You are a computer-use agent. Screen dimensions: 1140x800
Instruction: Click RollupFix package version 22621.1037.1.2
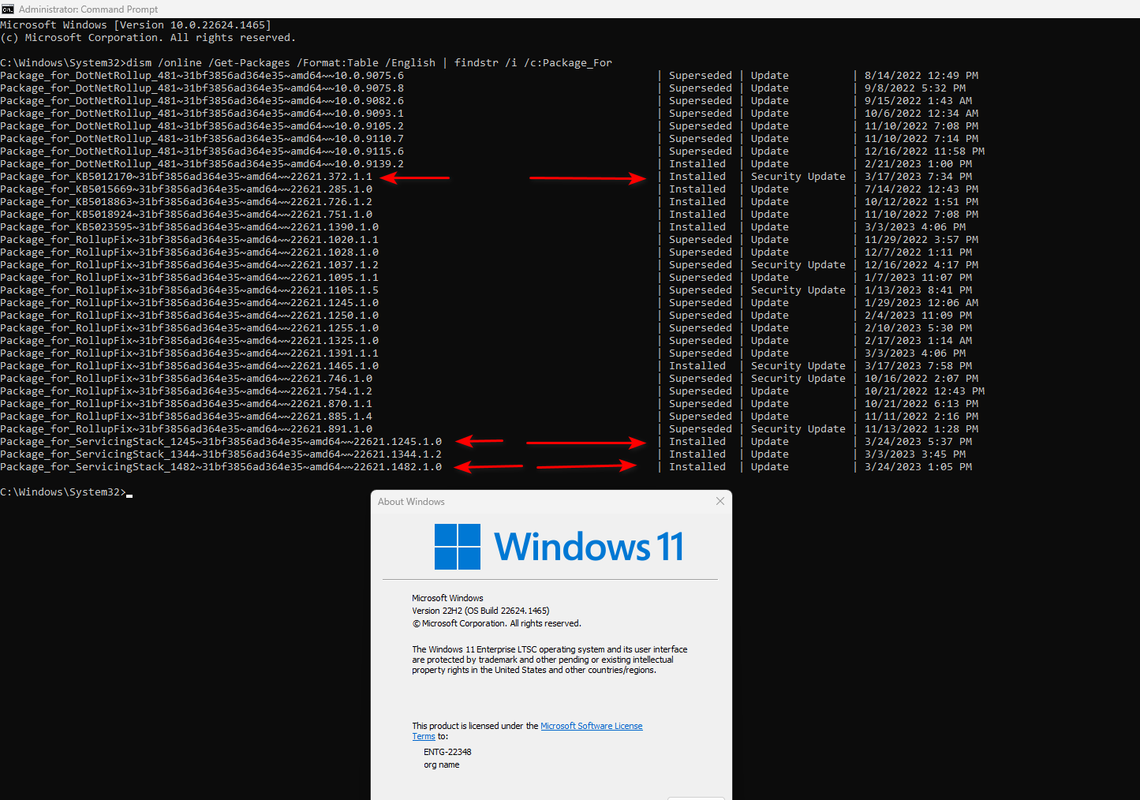click(189, 265)
